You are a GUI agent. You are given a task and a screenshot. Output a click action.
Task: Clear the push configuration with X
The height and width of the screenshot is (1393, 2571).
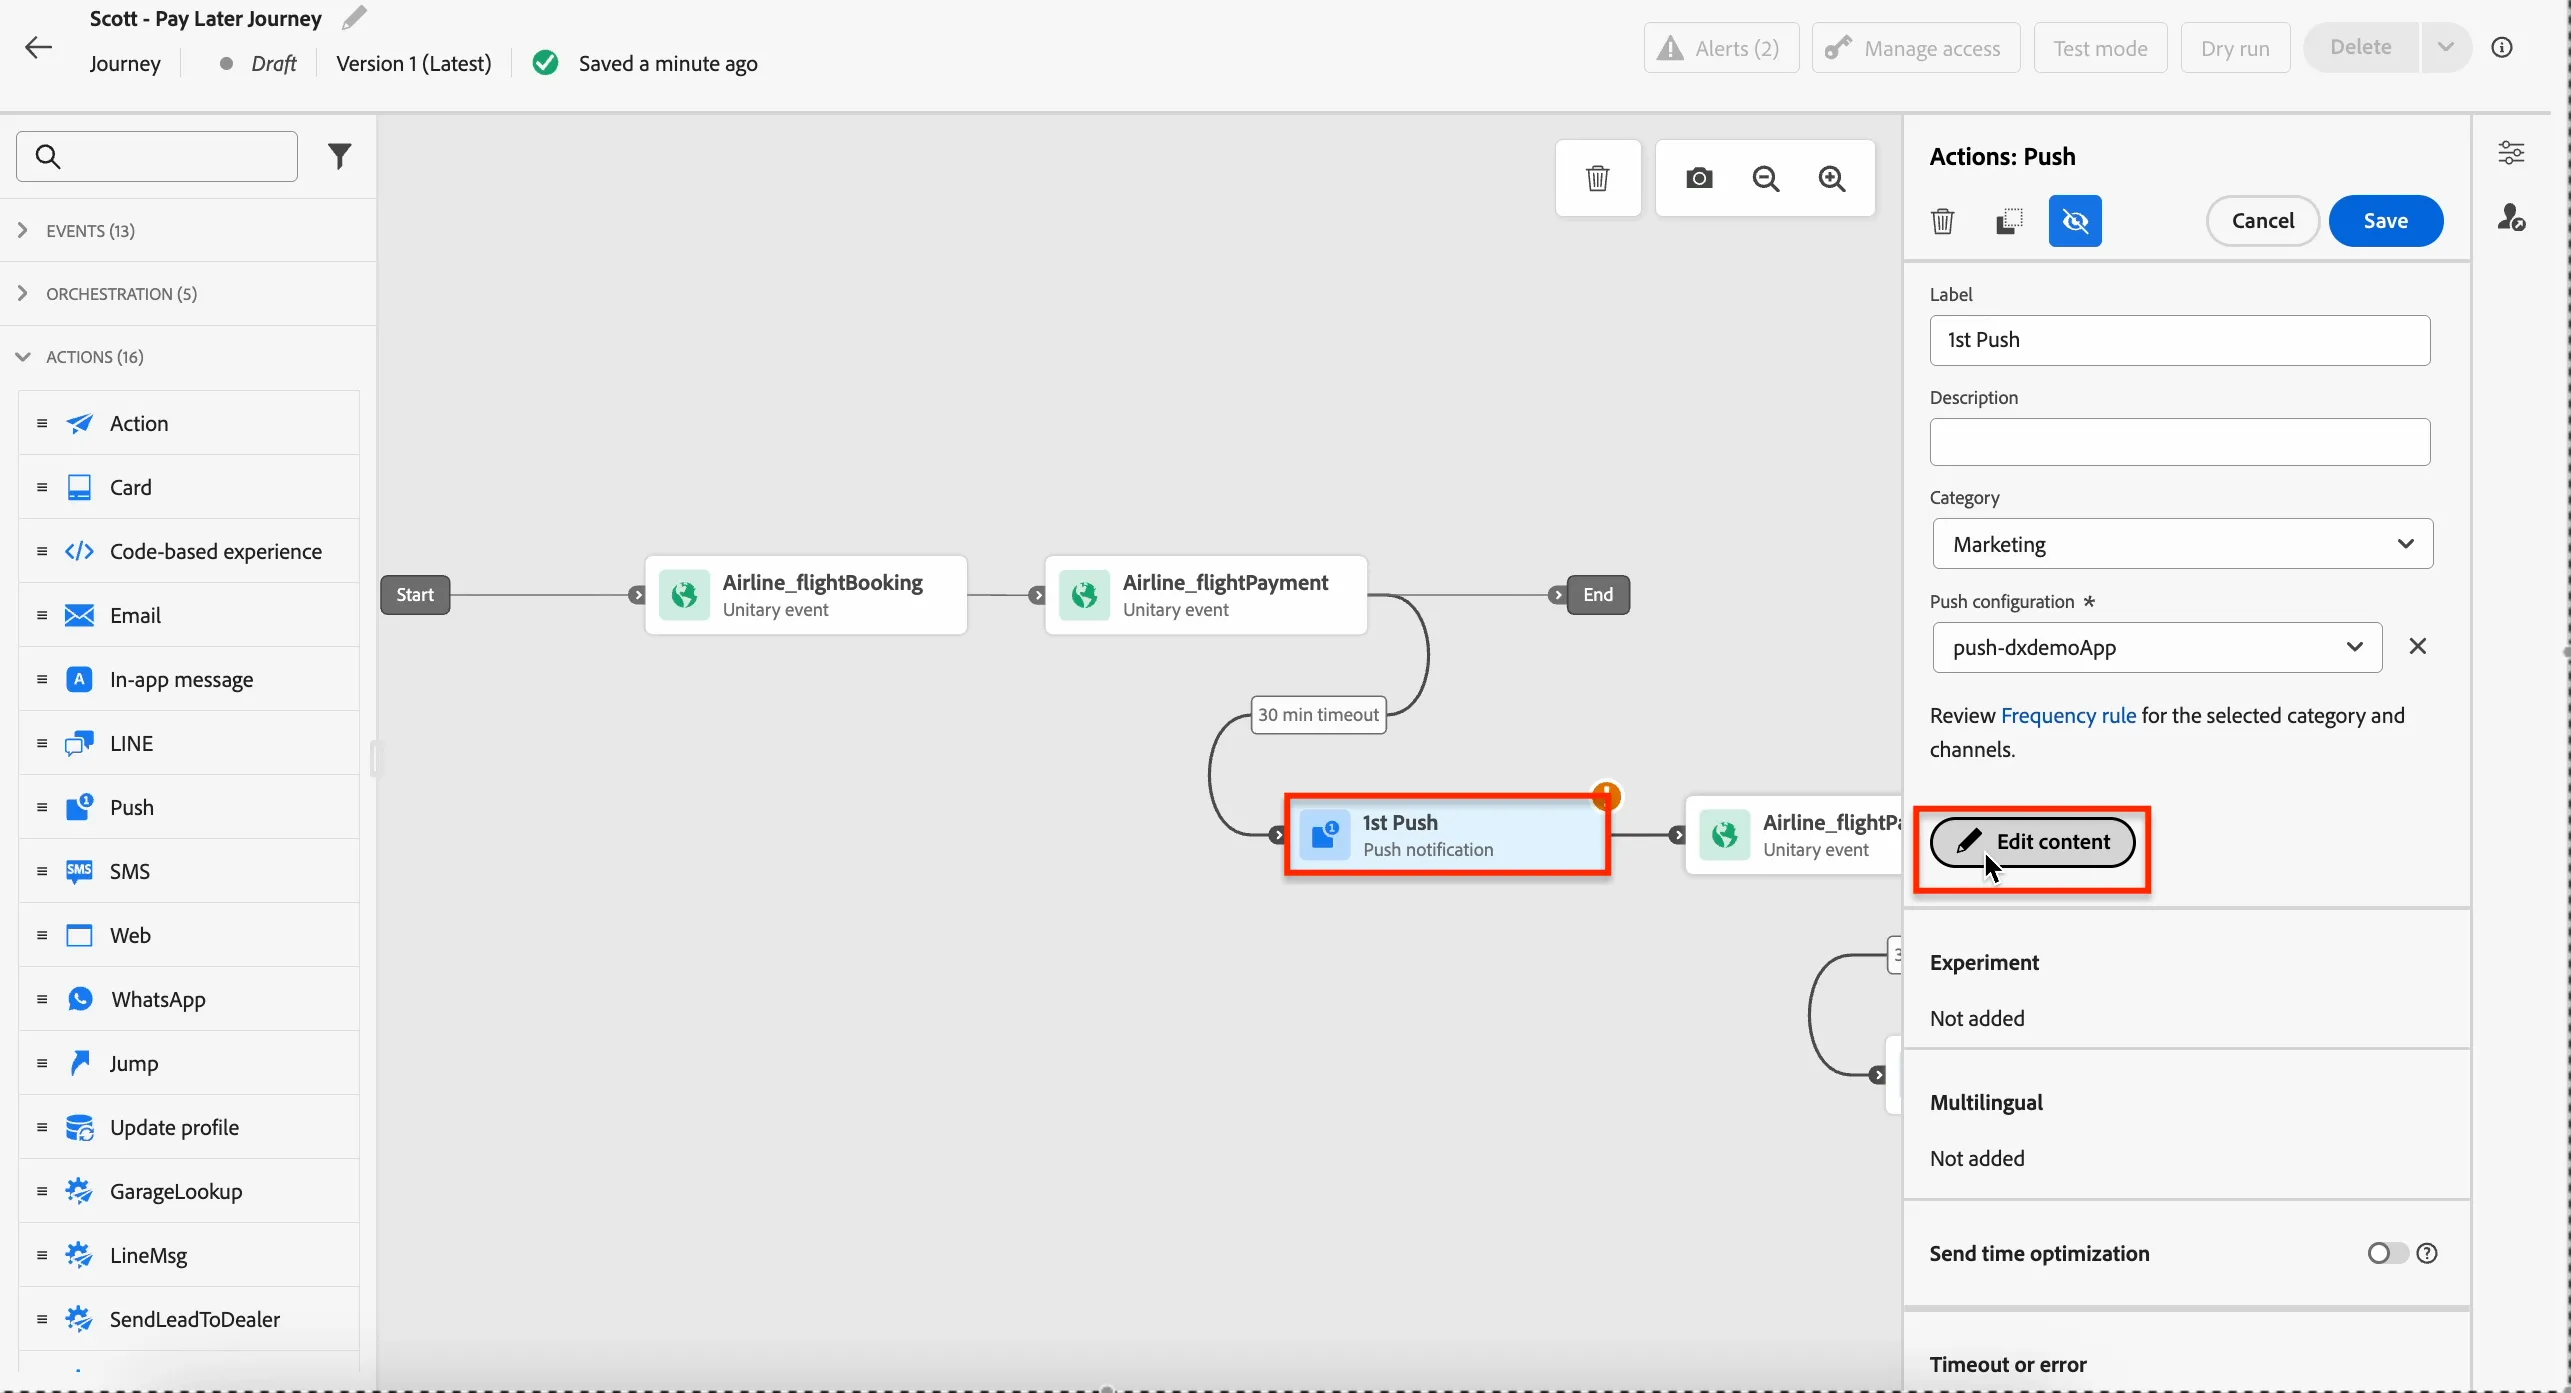click(2418, 646)
